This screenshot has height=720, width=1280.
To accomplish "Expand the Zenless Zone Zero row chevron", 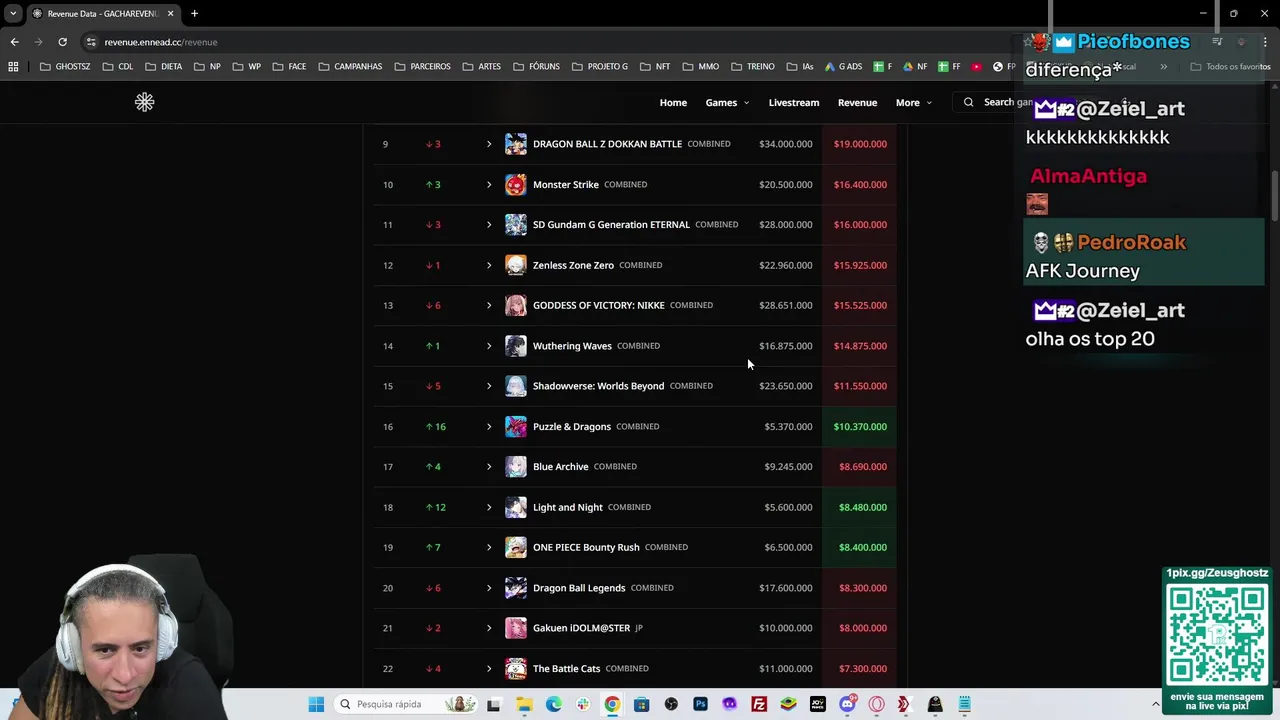I will tap(489, 265).
